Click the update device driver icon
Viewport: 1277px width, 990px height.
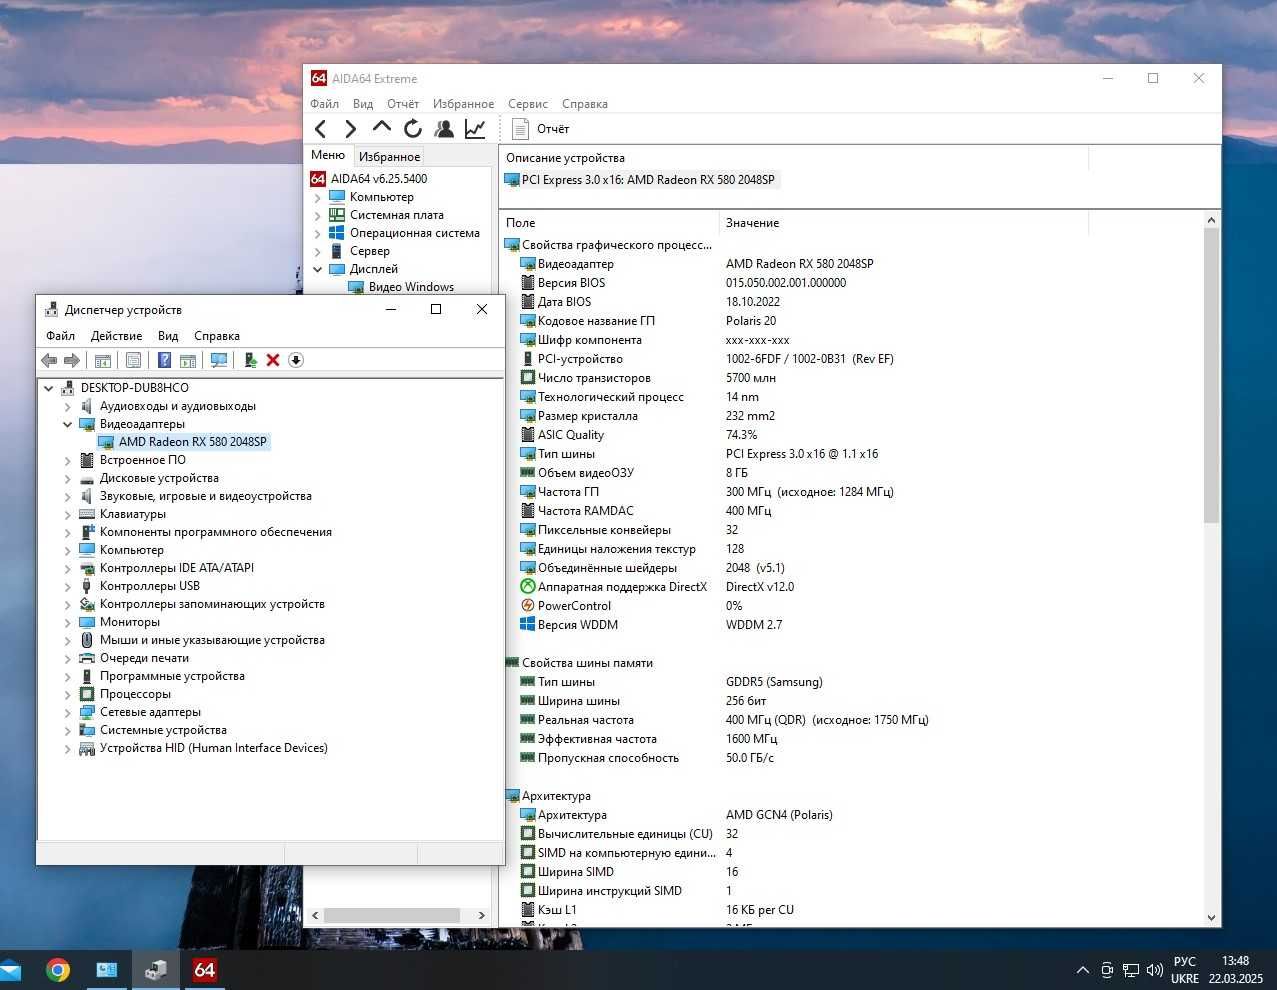pos(250,360)
